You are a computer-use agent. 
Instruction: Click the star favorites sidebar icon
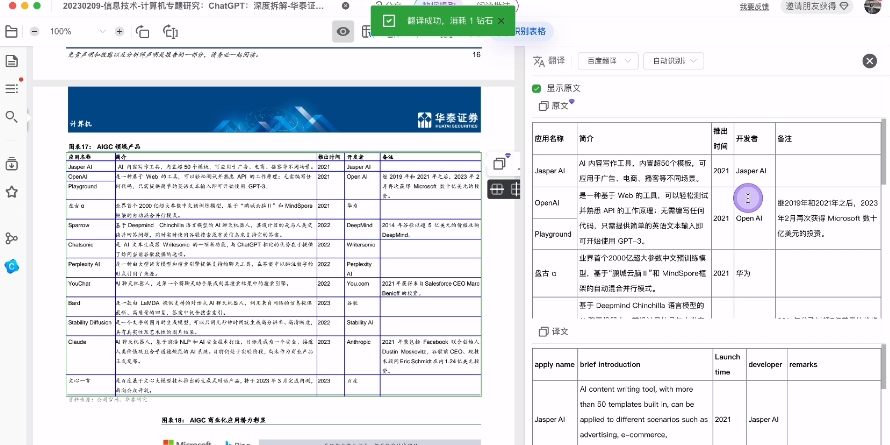(x=11, y=192)
